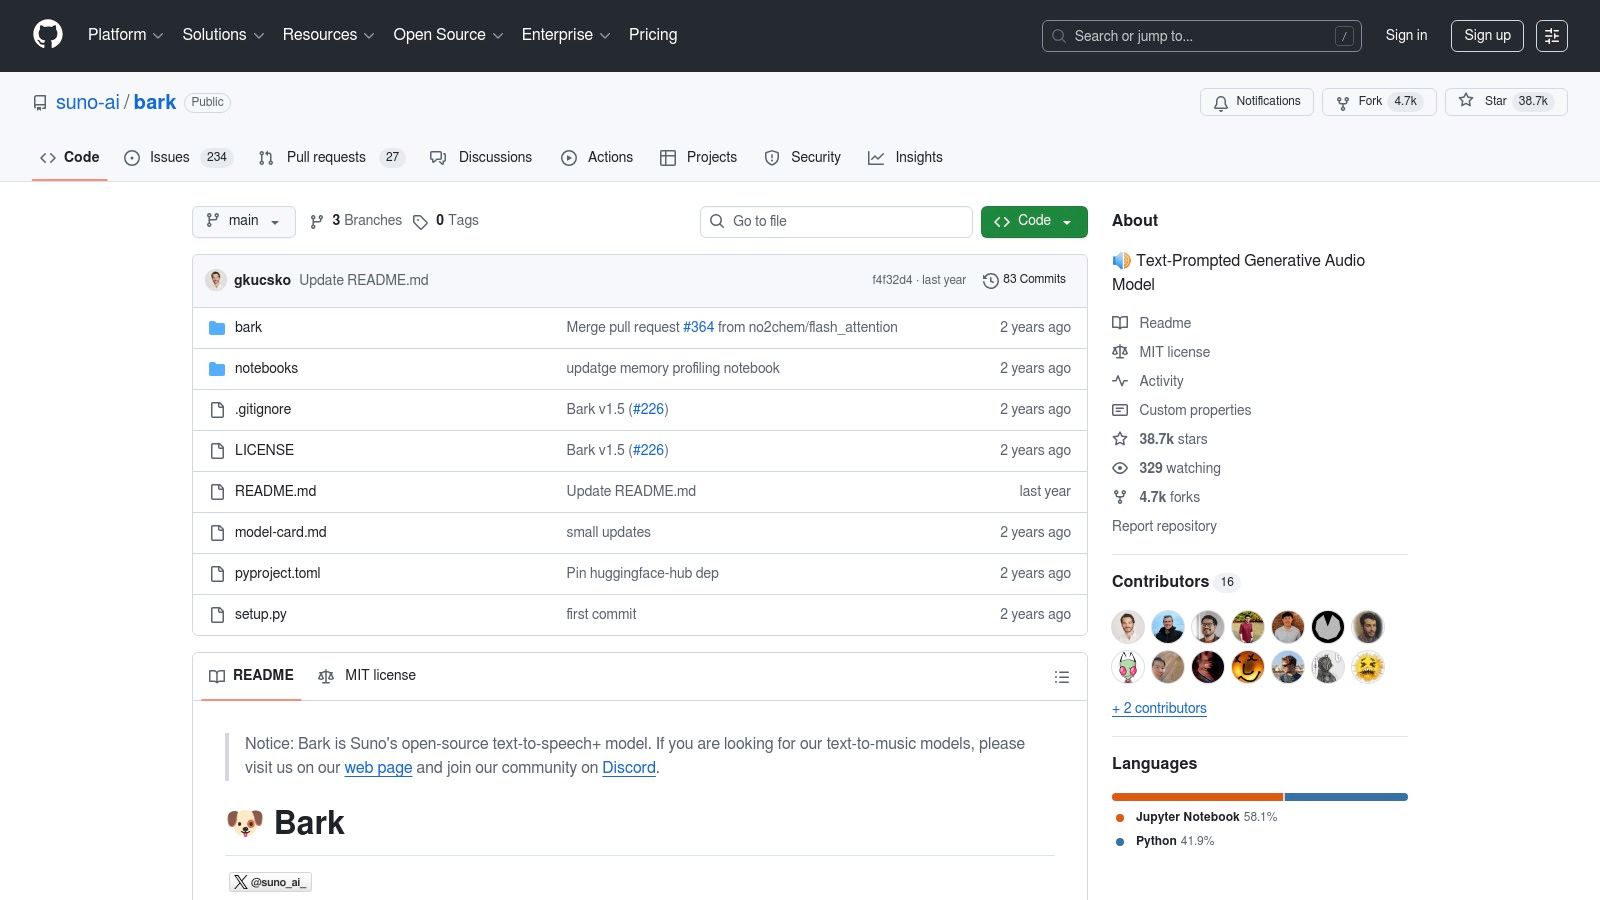Viewport: 1600px width, 900px height.
Task: Select the MIT license tab
Action: click(367, 676)
